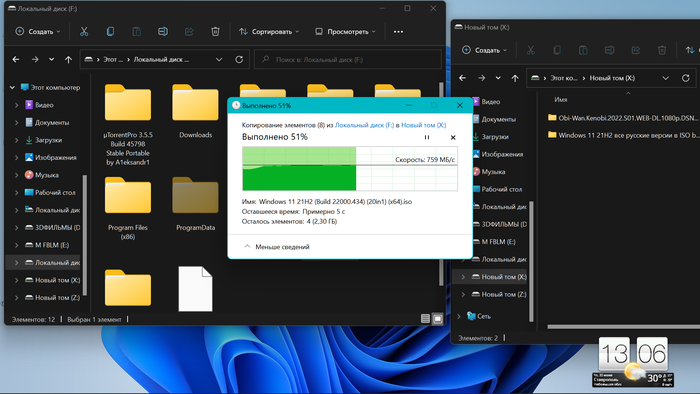Open the three-dots more options menu in F: window

click(398, 32)
